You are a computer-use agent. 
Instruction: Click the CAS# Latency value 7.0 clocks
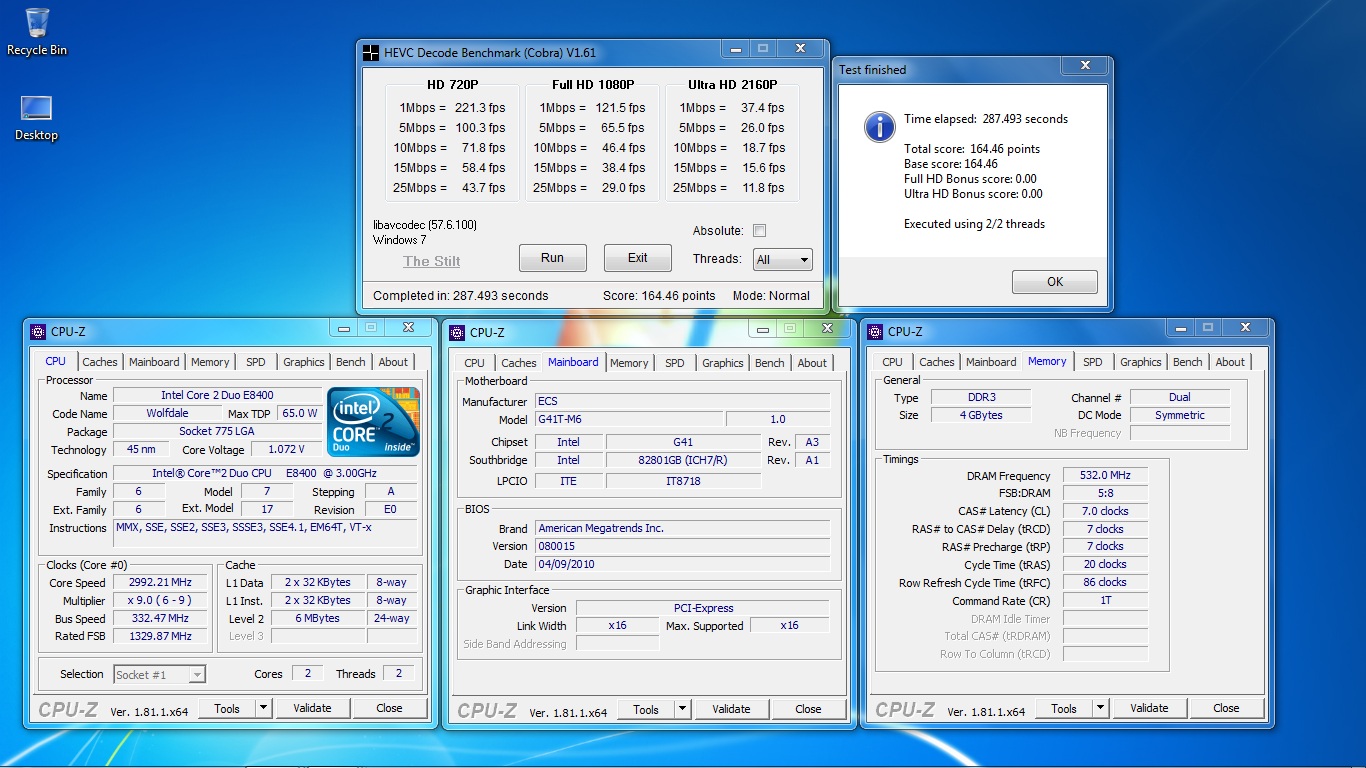pos(1105,511)
